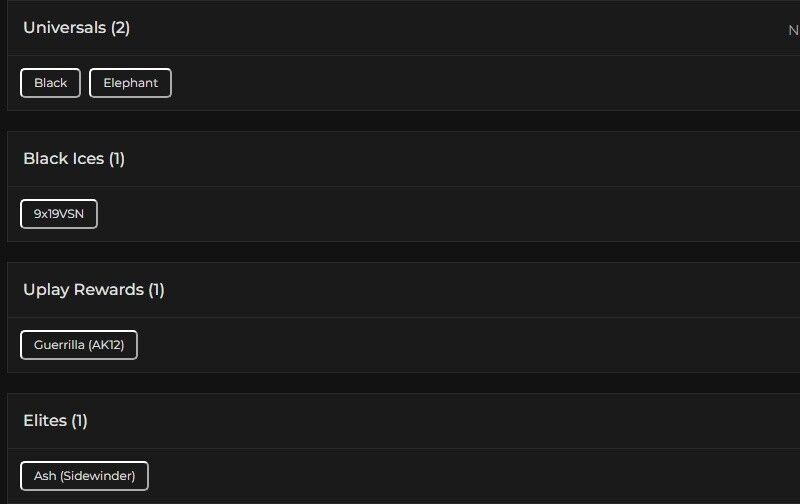This screenshot has height=504, width=800.
Task: Select the Black universal skin tag
Action: [x=50, y=83]
